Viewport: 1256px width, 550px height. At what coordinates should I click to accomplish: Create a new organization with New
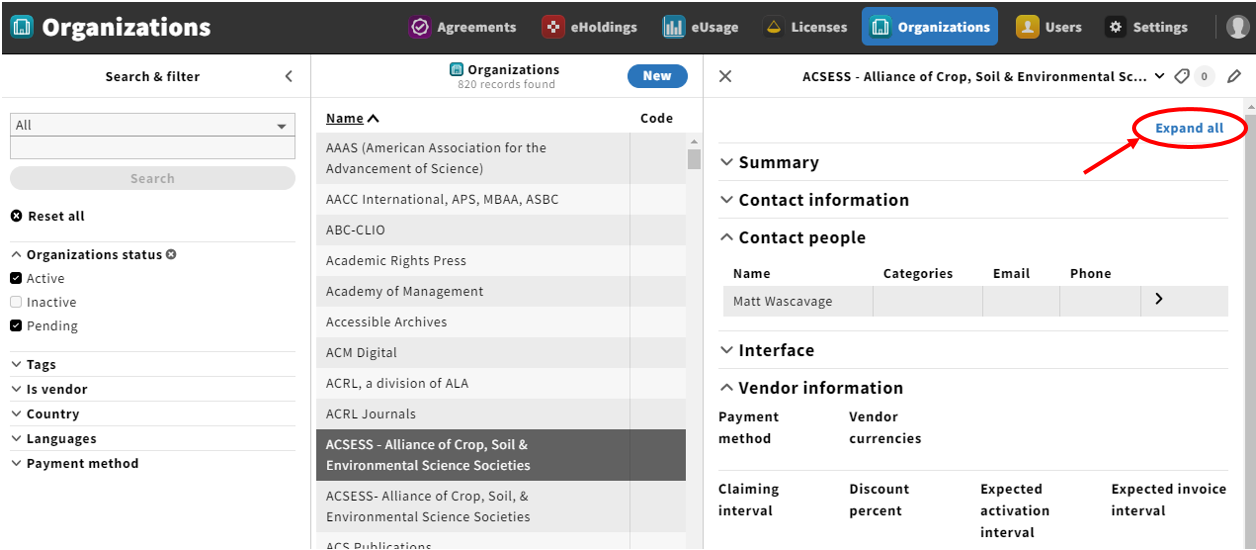[x=657, y=76]
